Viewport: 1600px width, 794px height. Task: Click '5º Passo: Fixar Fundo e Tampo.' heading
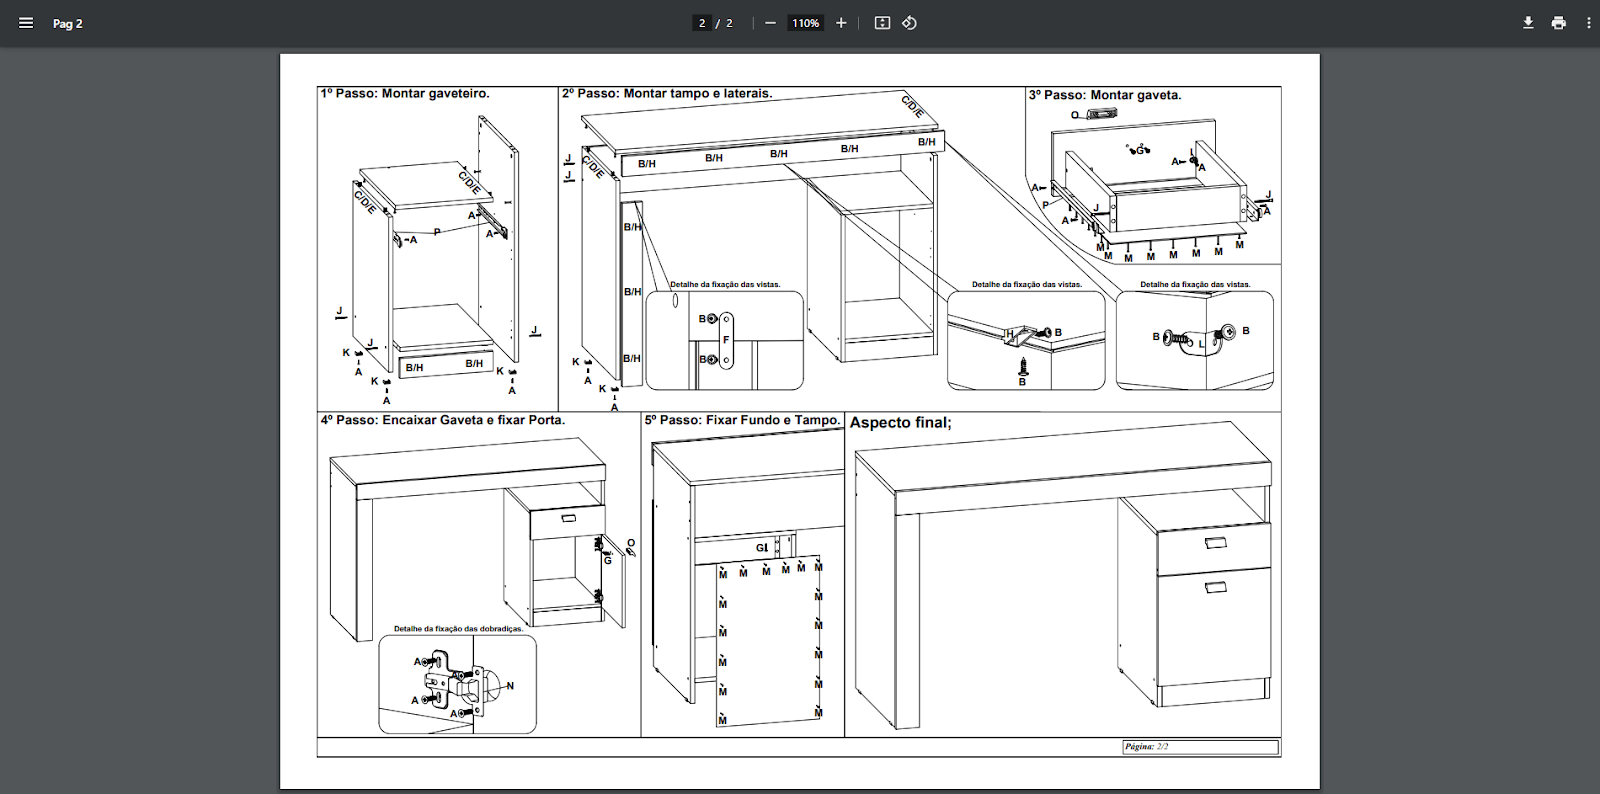click(743, 420)
